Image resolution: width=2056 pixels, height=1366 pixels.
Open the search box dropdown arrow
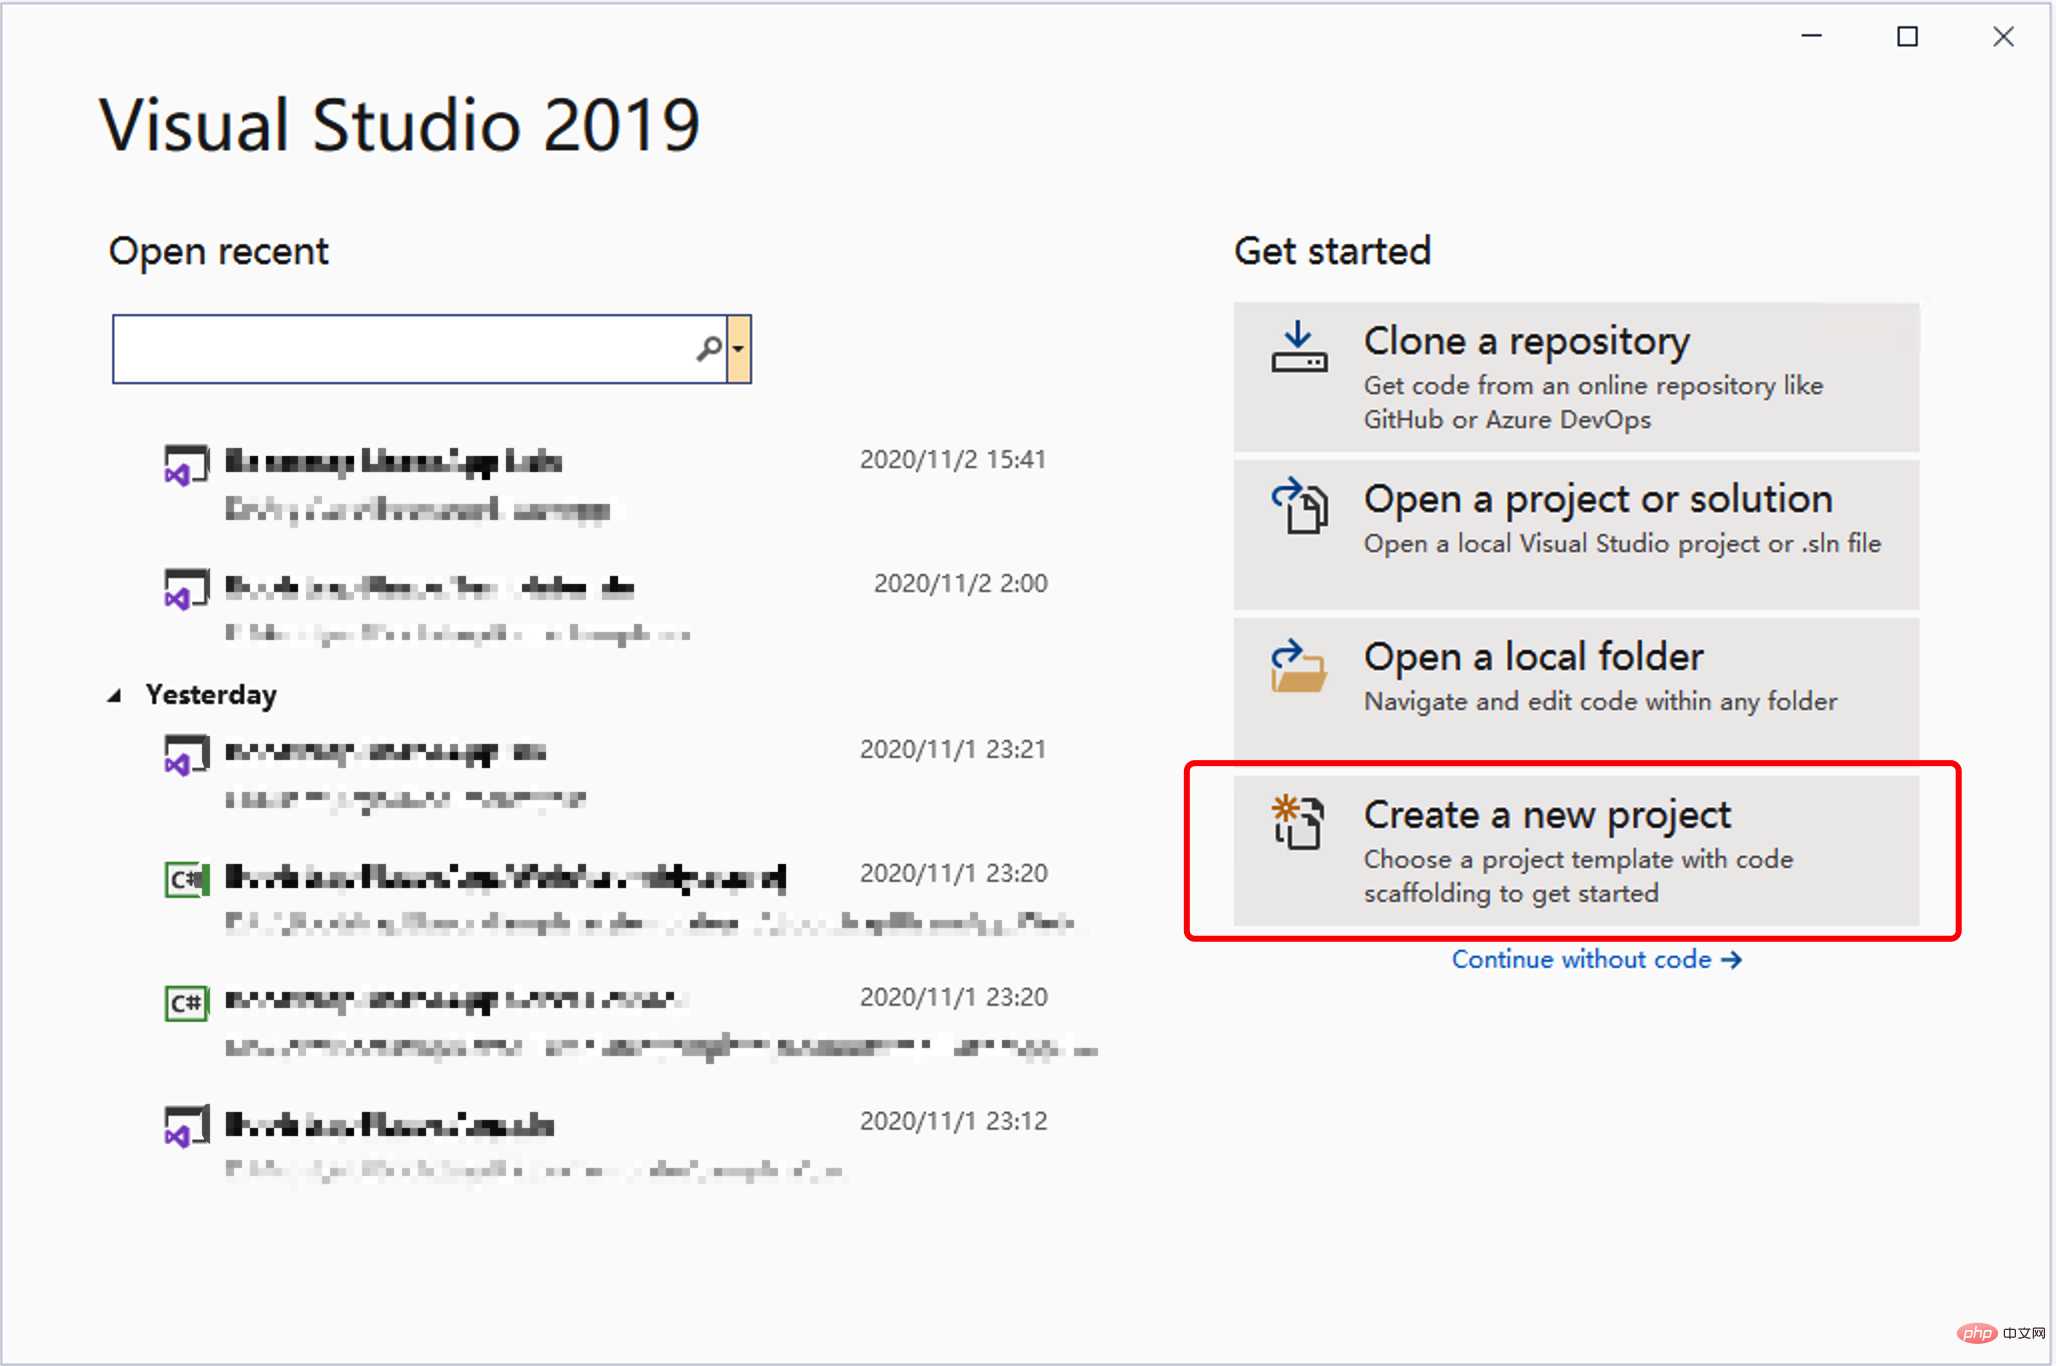click(x=739, y=349)
